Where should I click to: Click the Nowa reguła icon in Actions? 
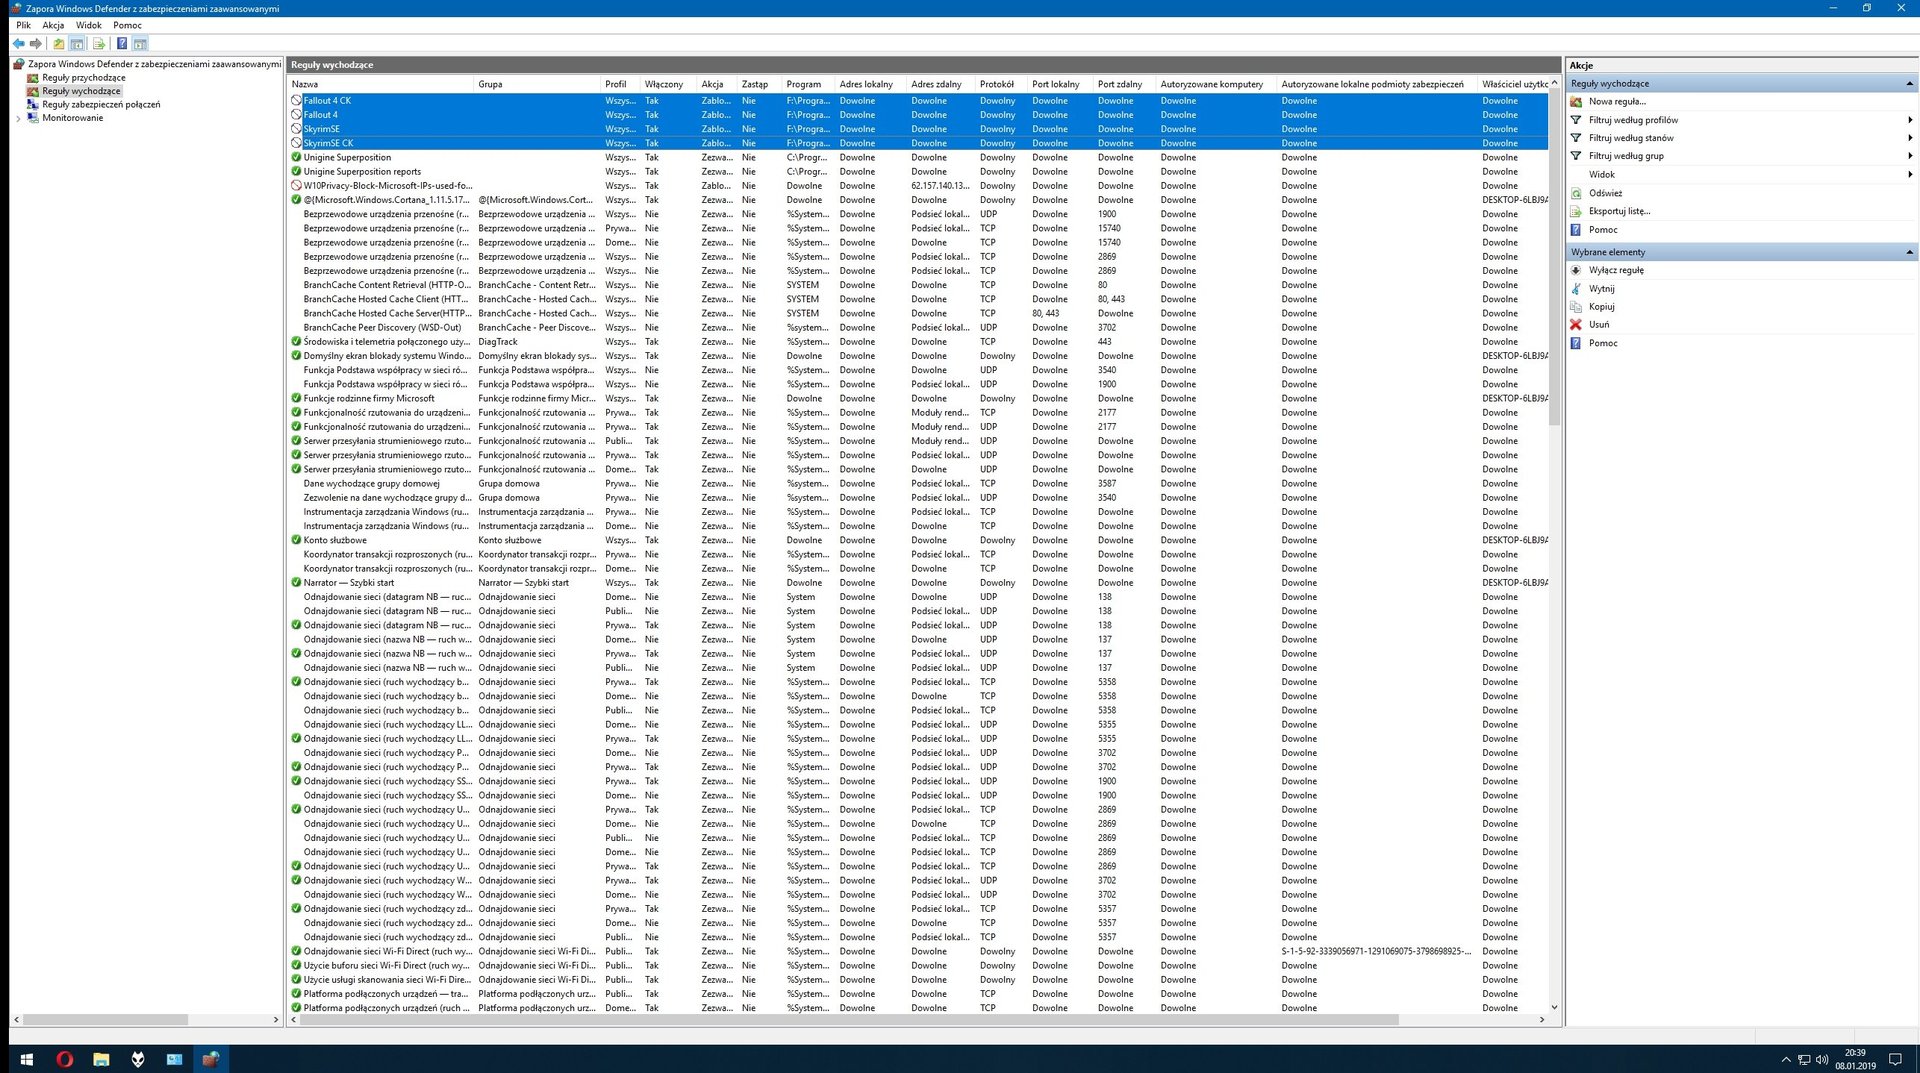1576,102
